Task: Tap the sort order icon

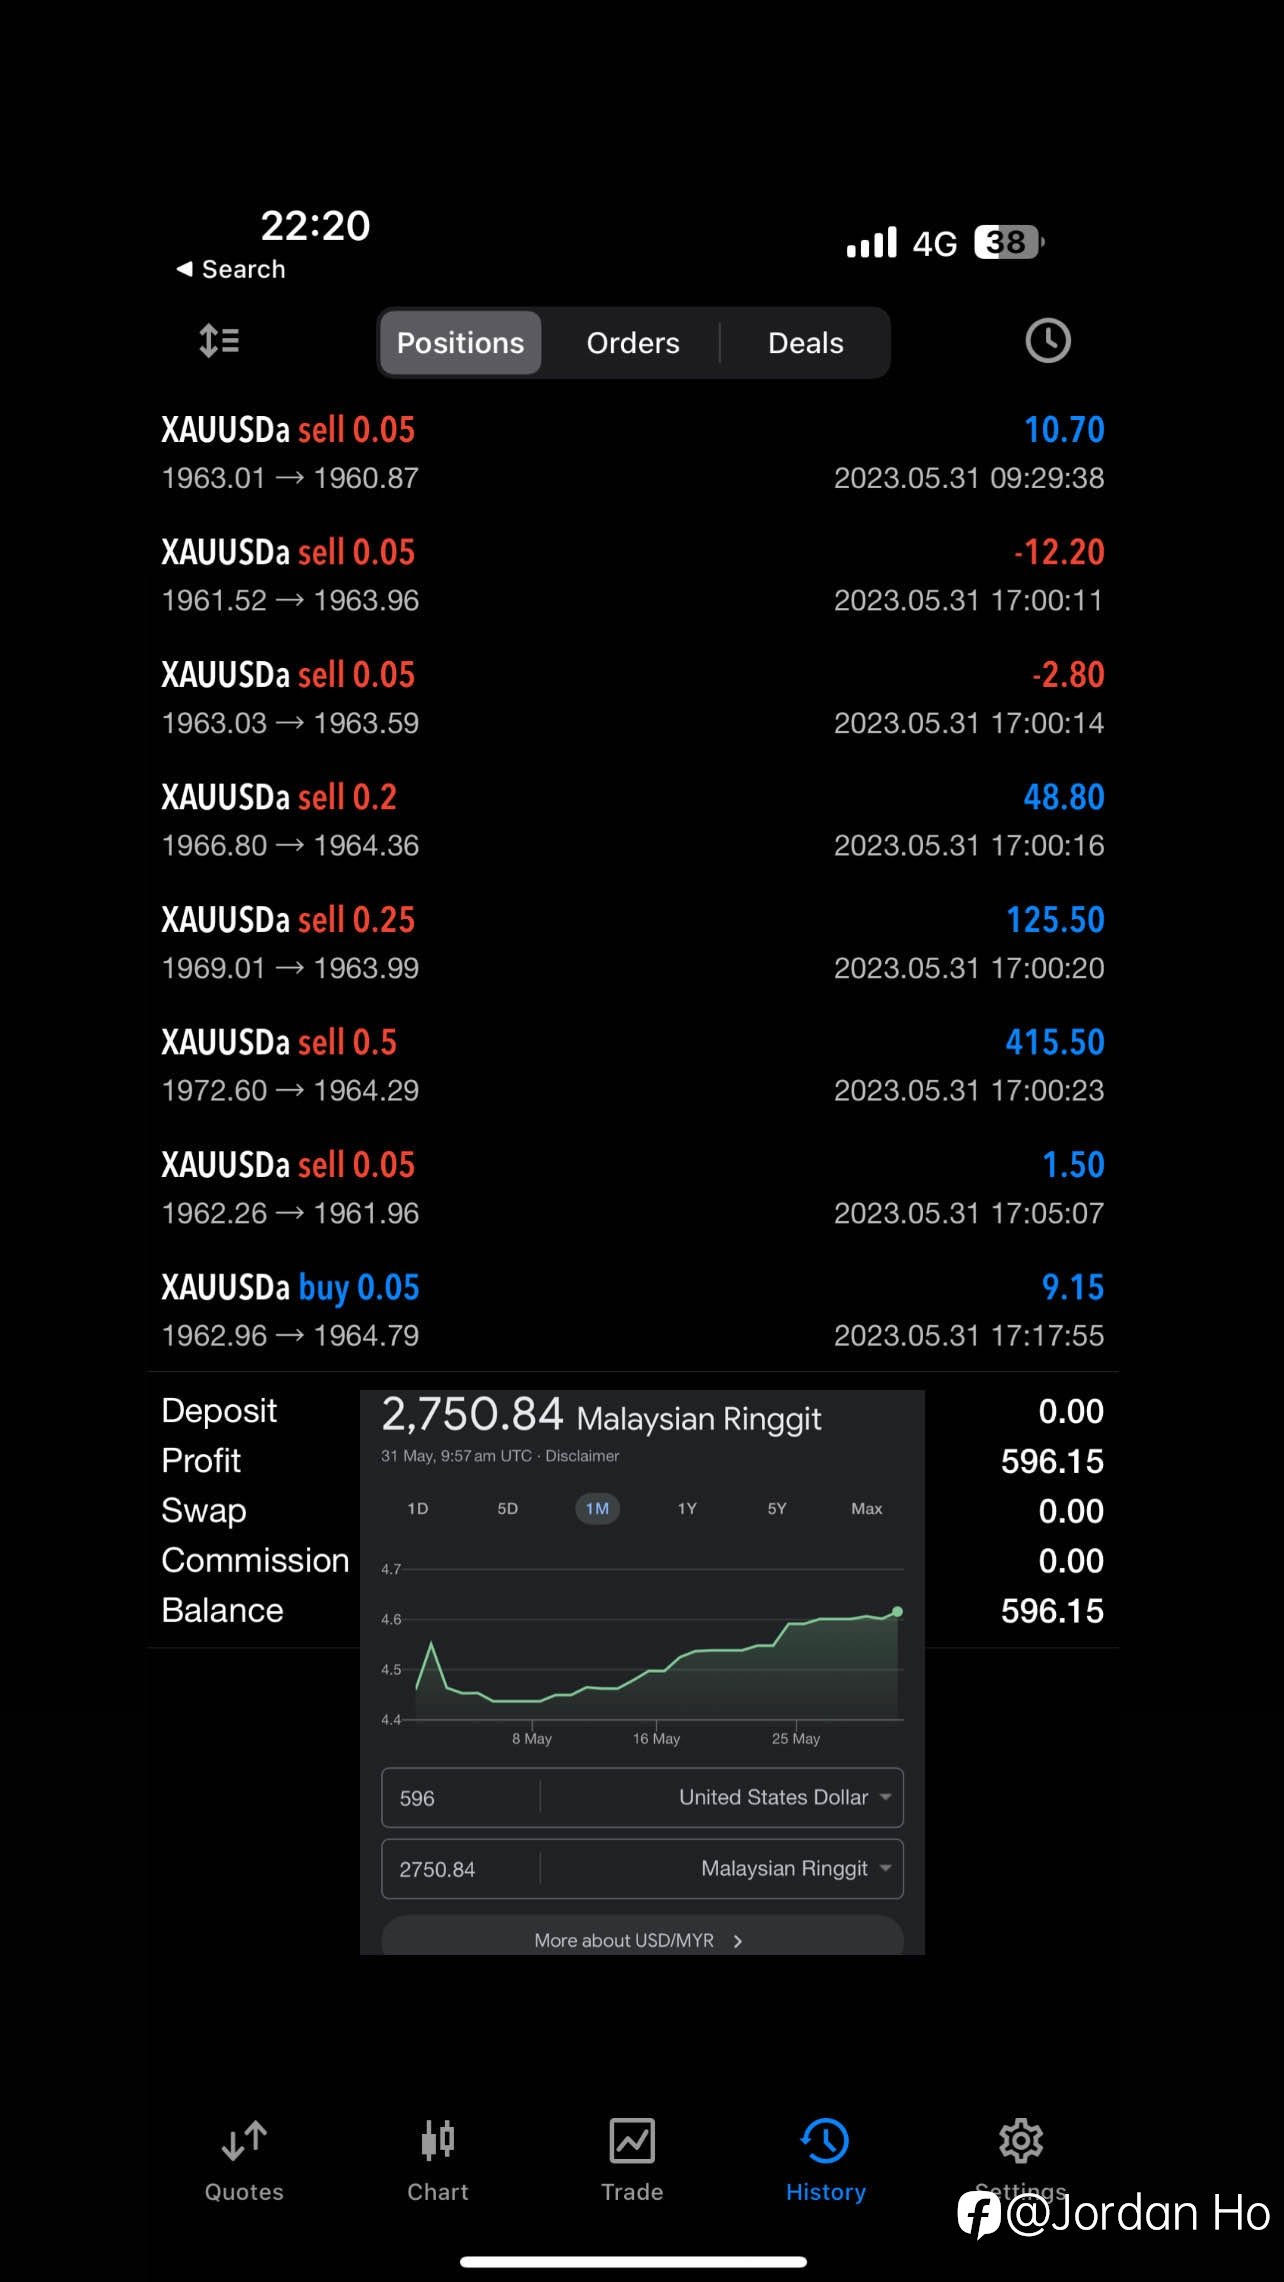Action: pyautogui.click(x=219, y=341)
